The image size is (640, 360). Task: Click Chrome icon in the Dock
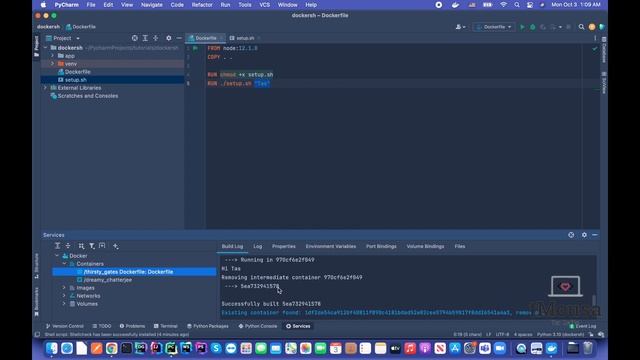pos(111,348)
